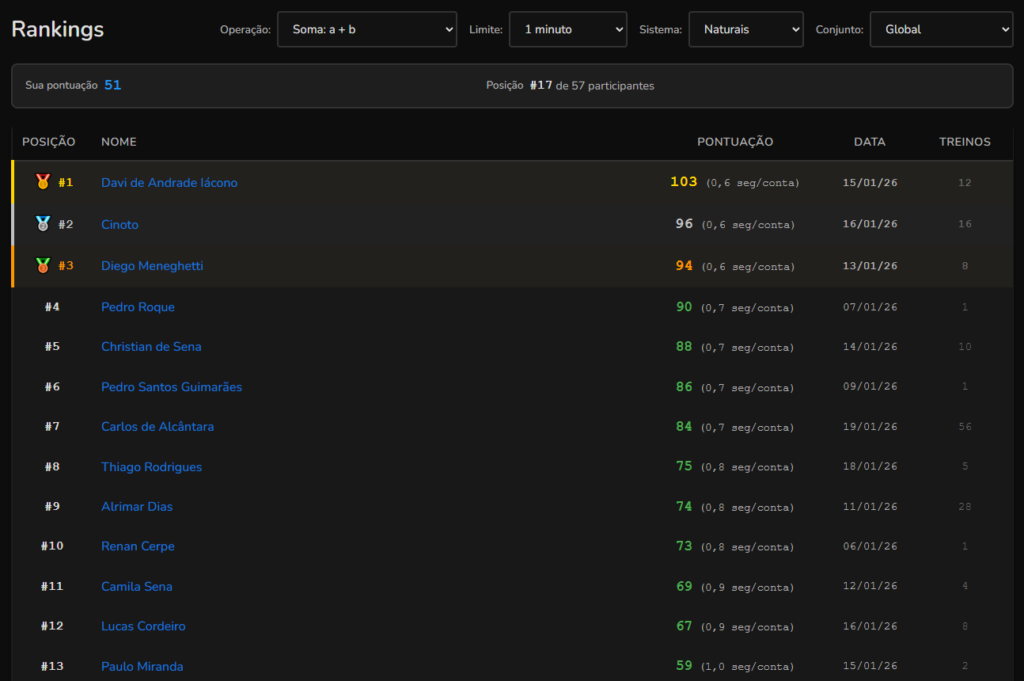Select Pedro Roque in the rankings
This screenshot has height=681, width=1024.
(x=138, y=307)
